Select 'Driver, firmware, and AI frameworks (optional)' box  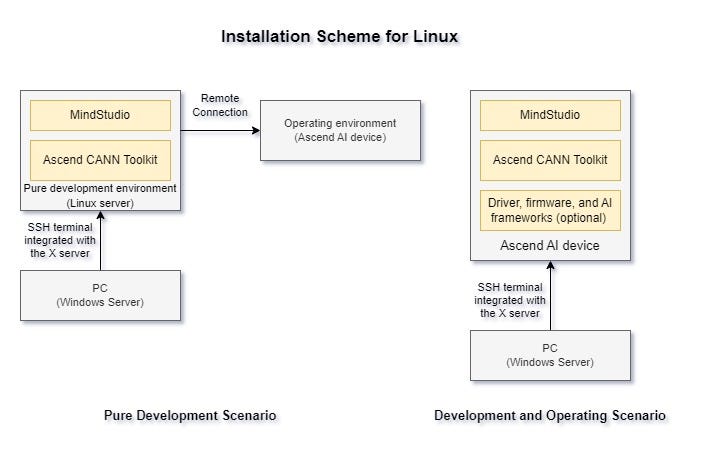tap(550, 210)
